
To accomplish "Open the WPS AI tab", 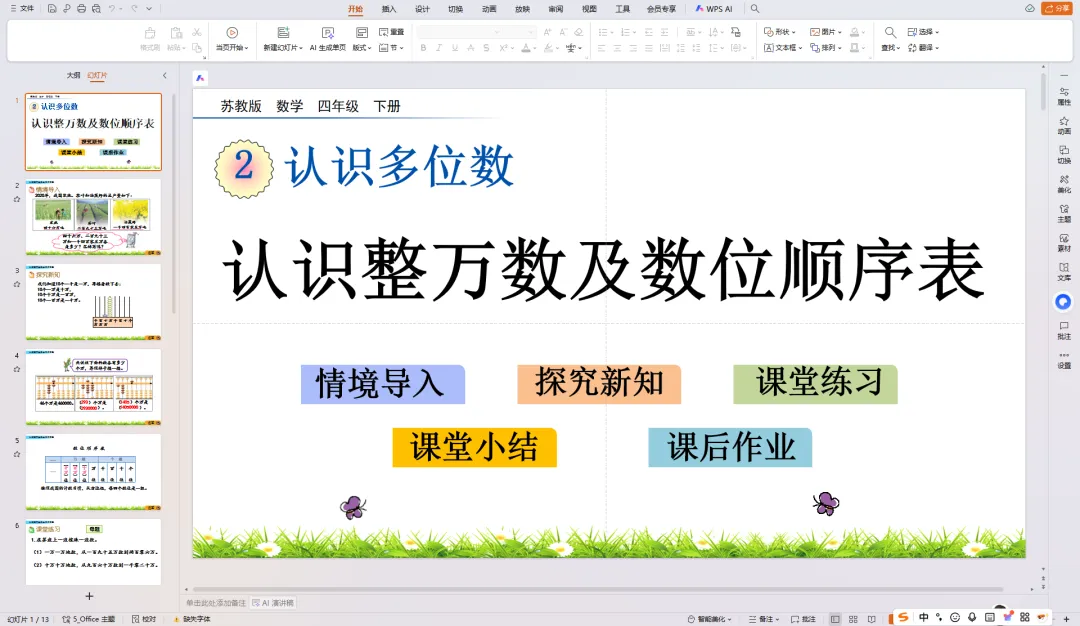I will click(x=714, y=9).
